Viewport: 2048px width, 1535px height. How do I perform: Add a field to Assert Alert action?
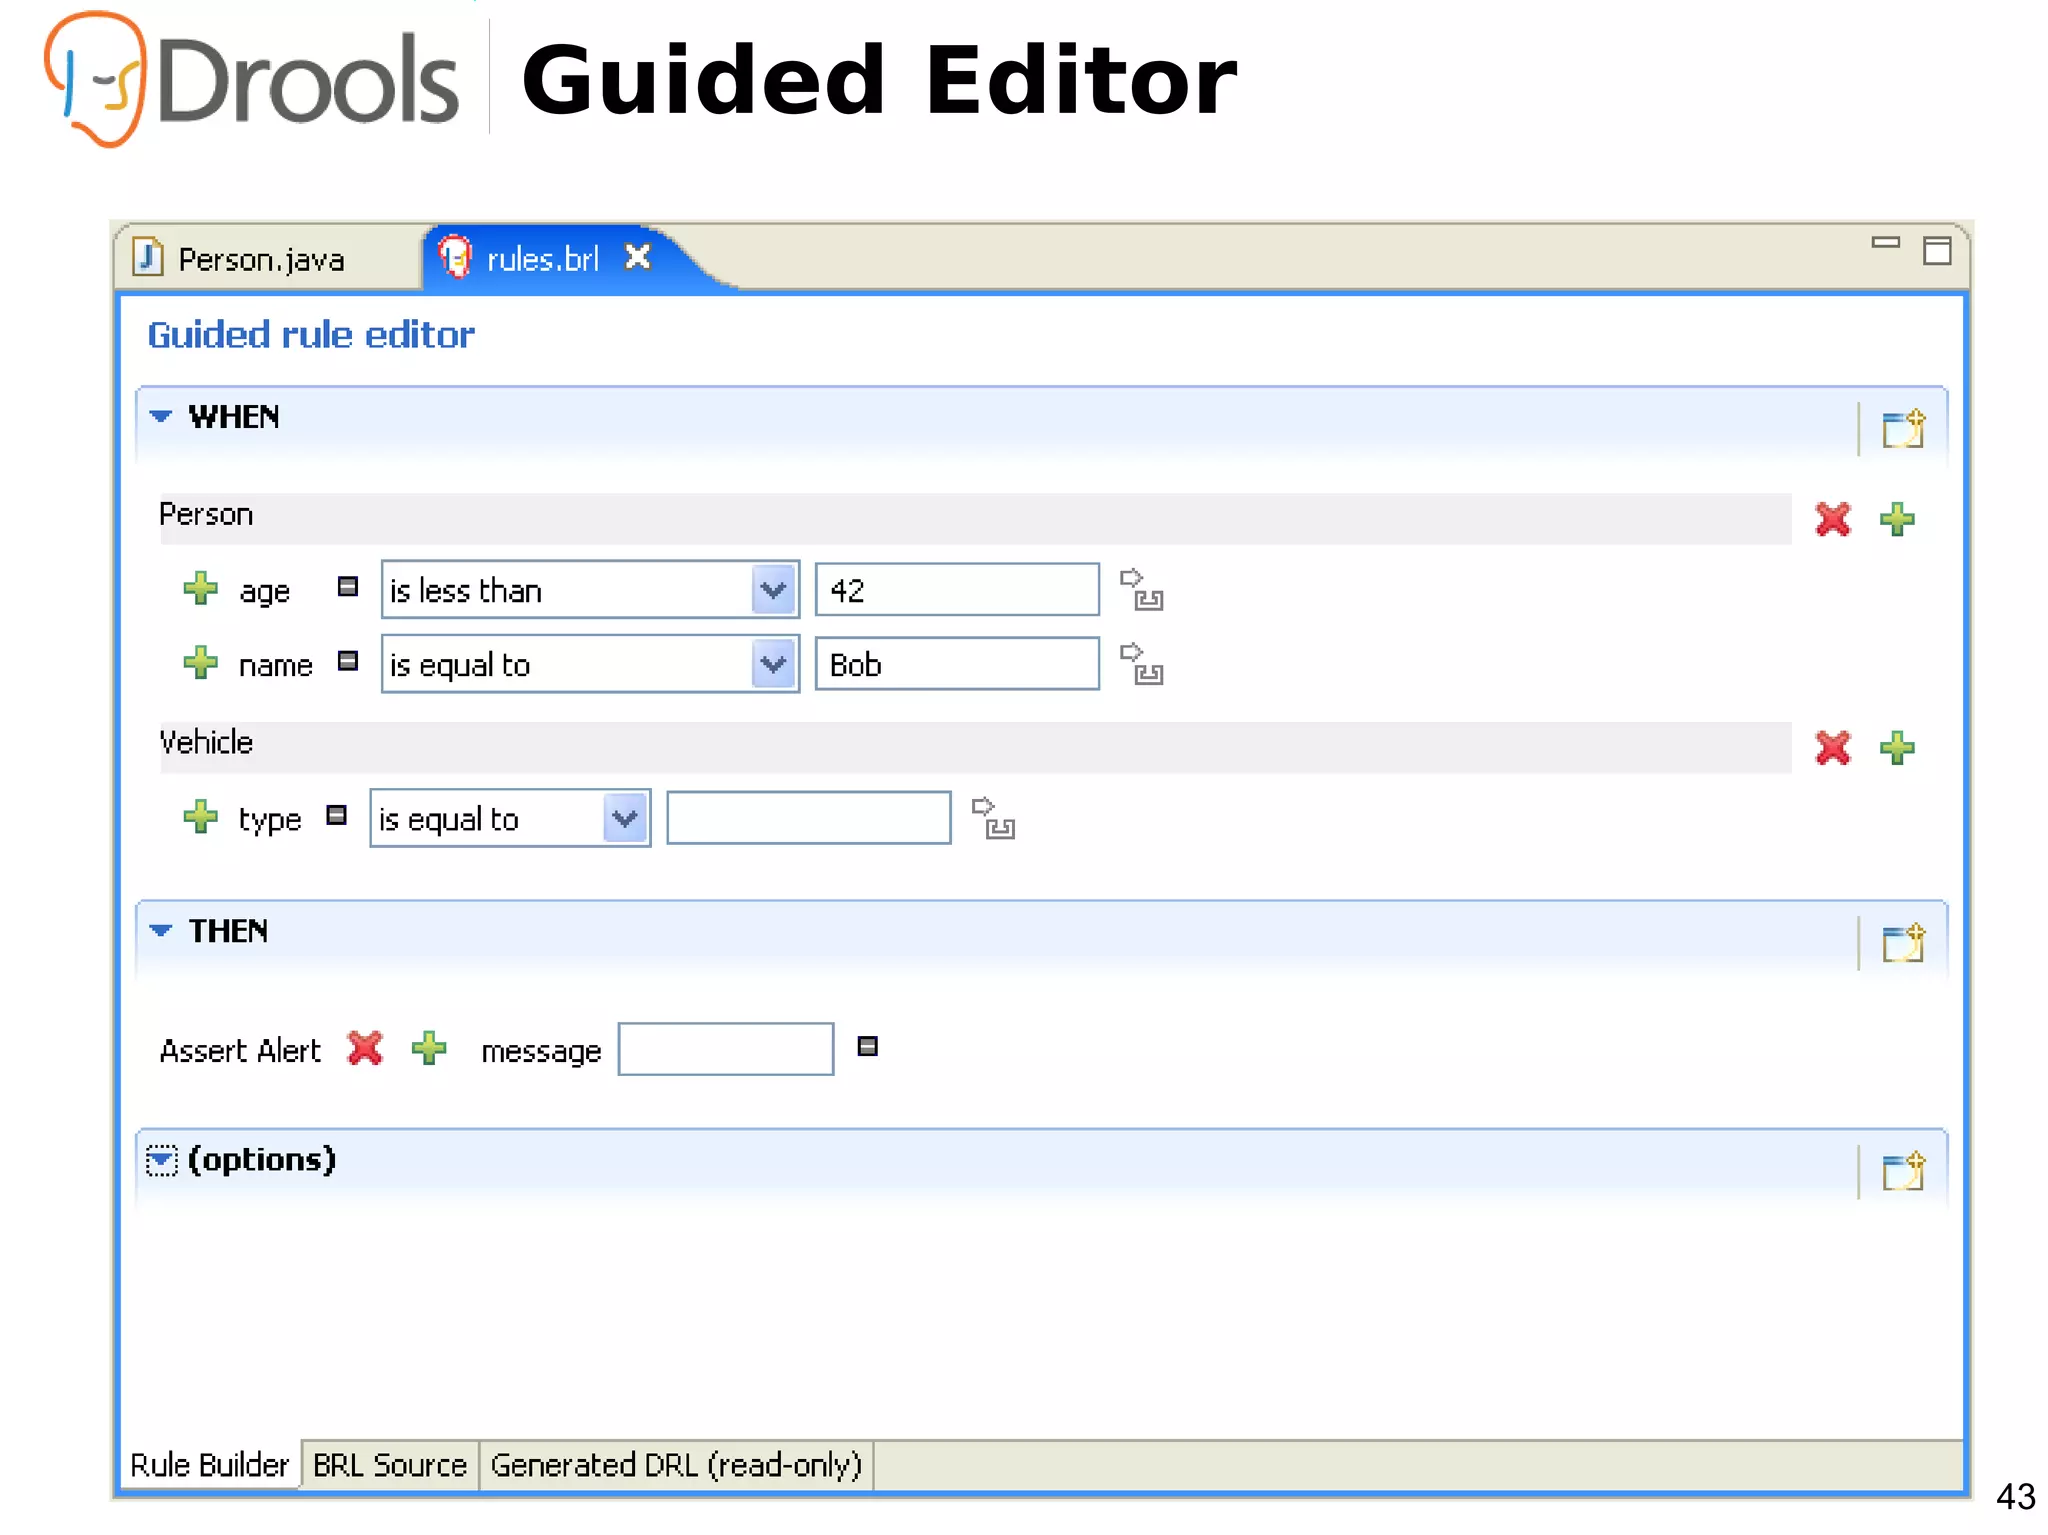tap(429, 1048)
